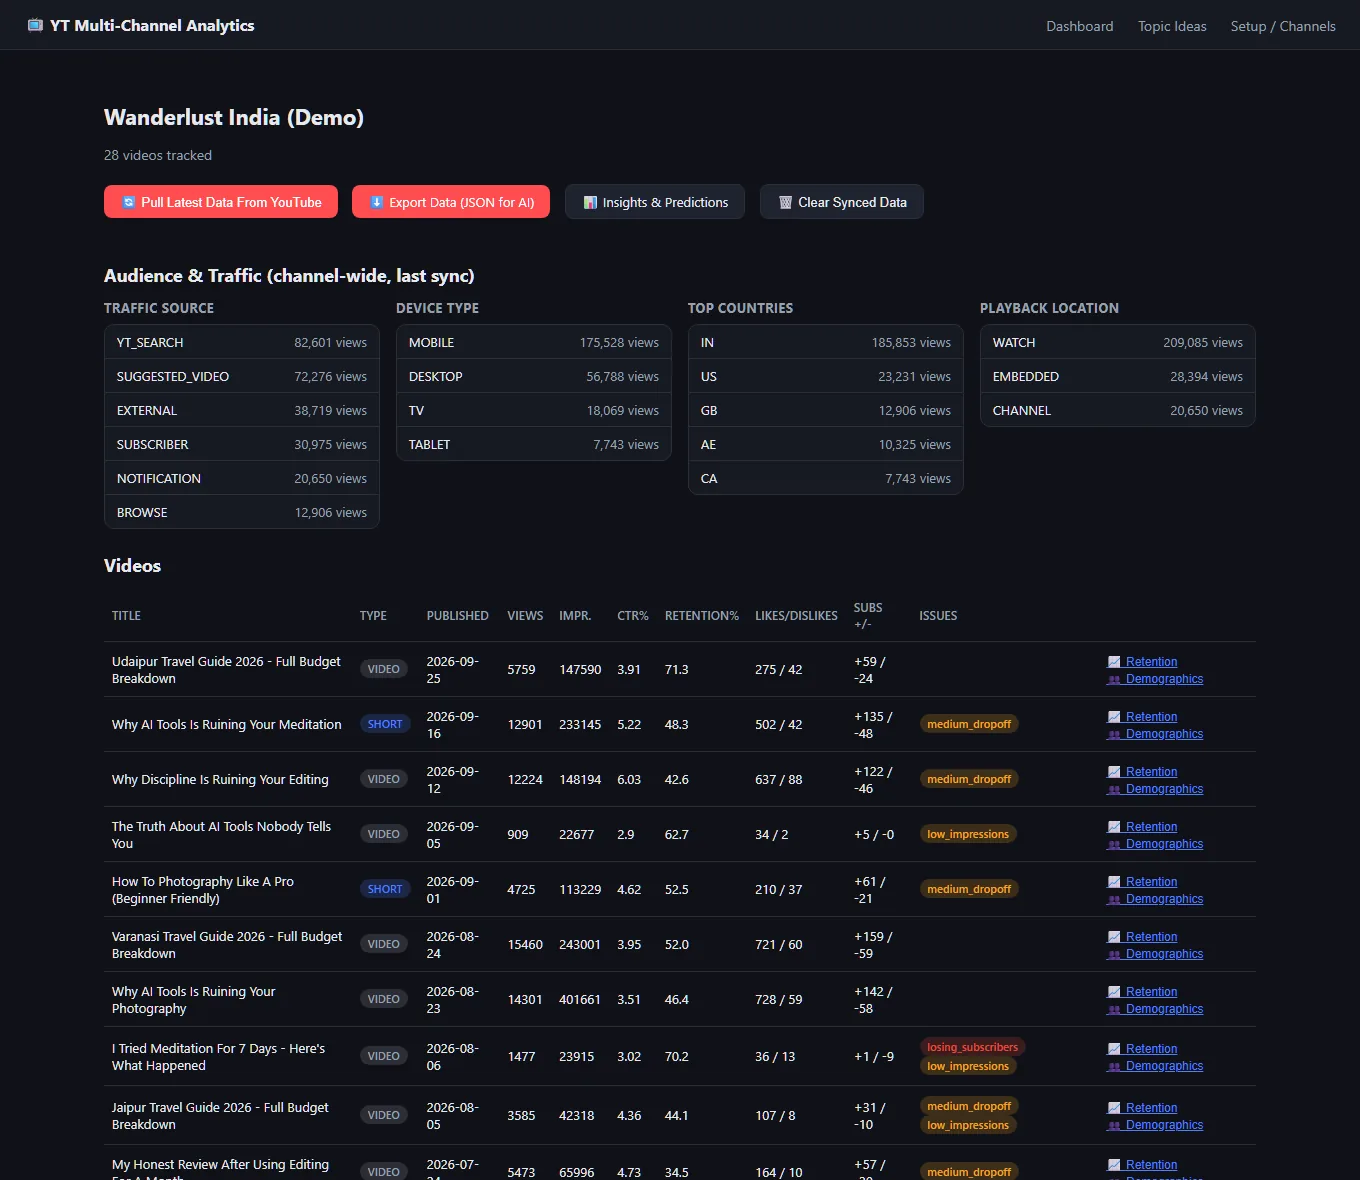Viewport: 1360px width, 1180px height.
Task: Click the trash icon in Clear Synced Data button
Action: click(x=785, y=202)
